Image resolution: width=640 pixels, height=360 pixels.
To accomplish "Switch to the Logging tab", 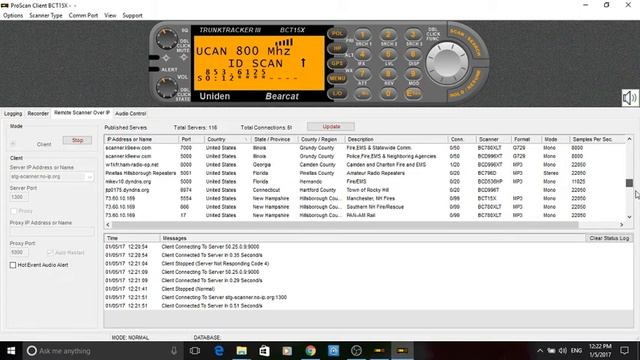I will 13,113.
